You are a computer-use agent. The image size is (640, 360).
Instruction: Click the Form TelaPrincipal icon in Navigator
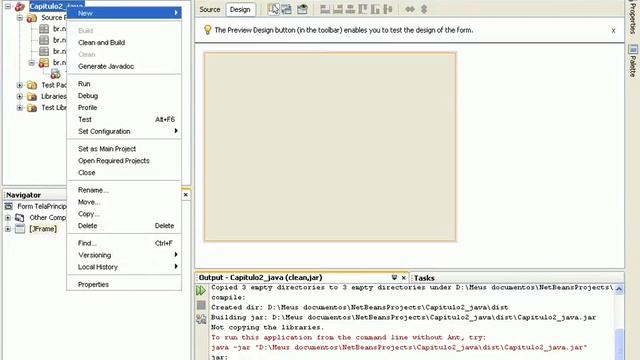click(x=9, y=206)
